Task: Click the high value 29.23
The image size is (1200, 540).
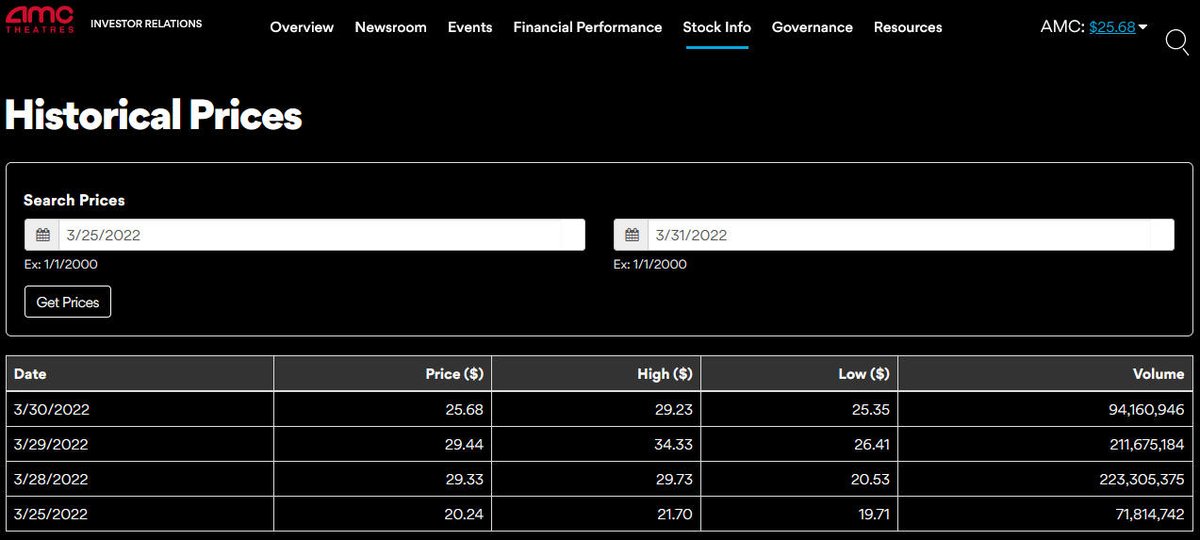Action: (x=673, y=409)
